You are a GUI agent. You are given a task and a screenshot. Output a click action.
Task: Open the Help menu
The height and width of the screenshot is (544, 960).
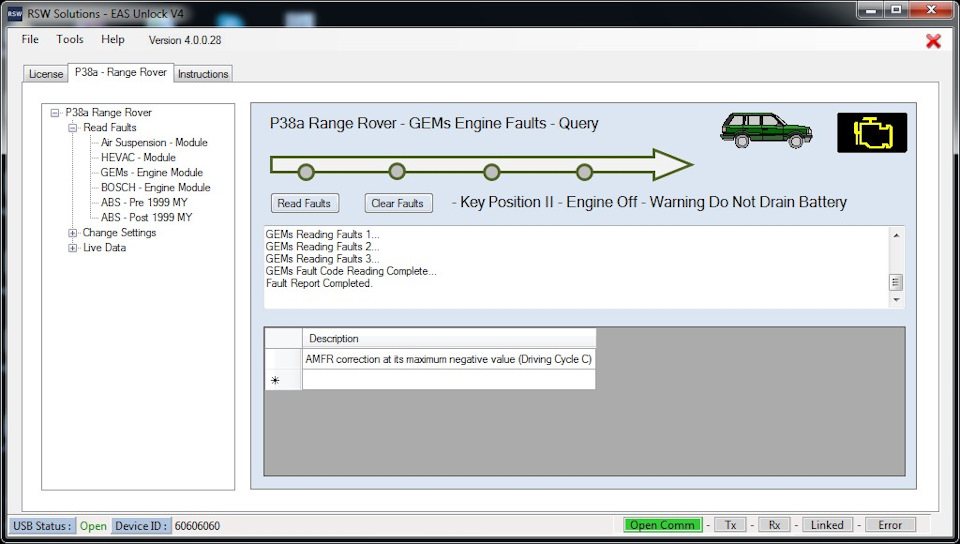(x=113, y=39)
